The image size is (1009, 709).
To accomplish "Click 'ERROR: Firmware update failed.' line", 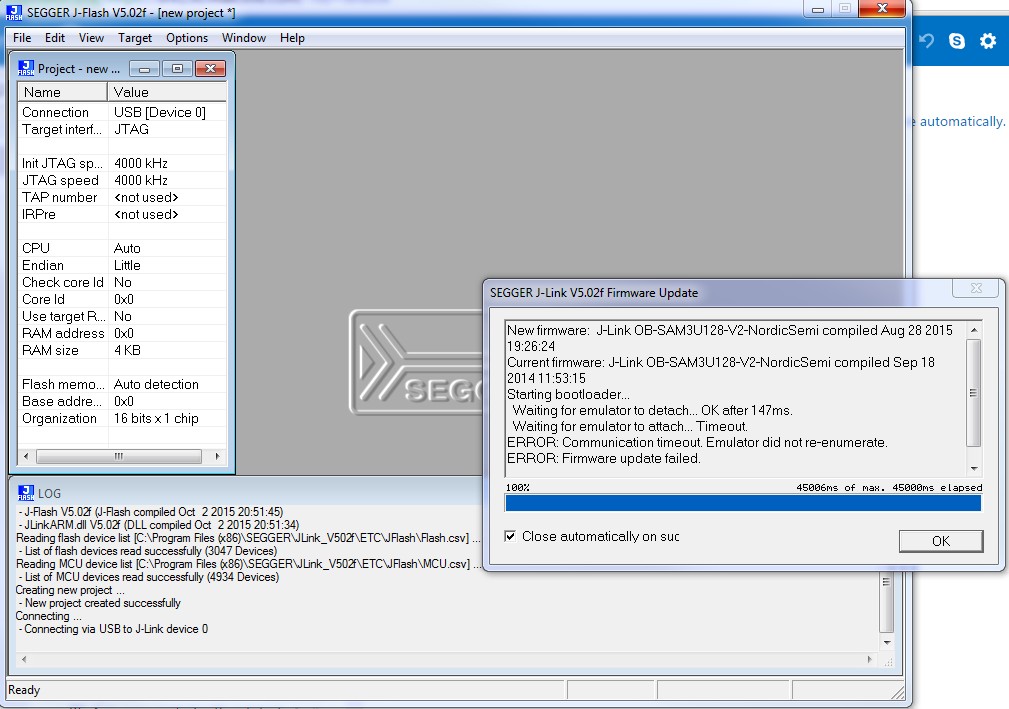I will point(604,459).
